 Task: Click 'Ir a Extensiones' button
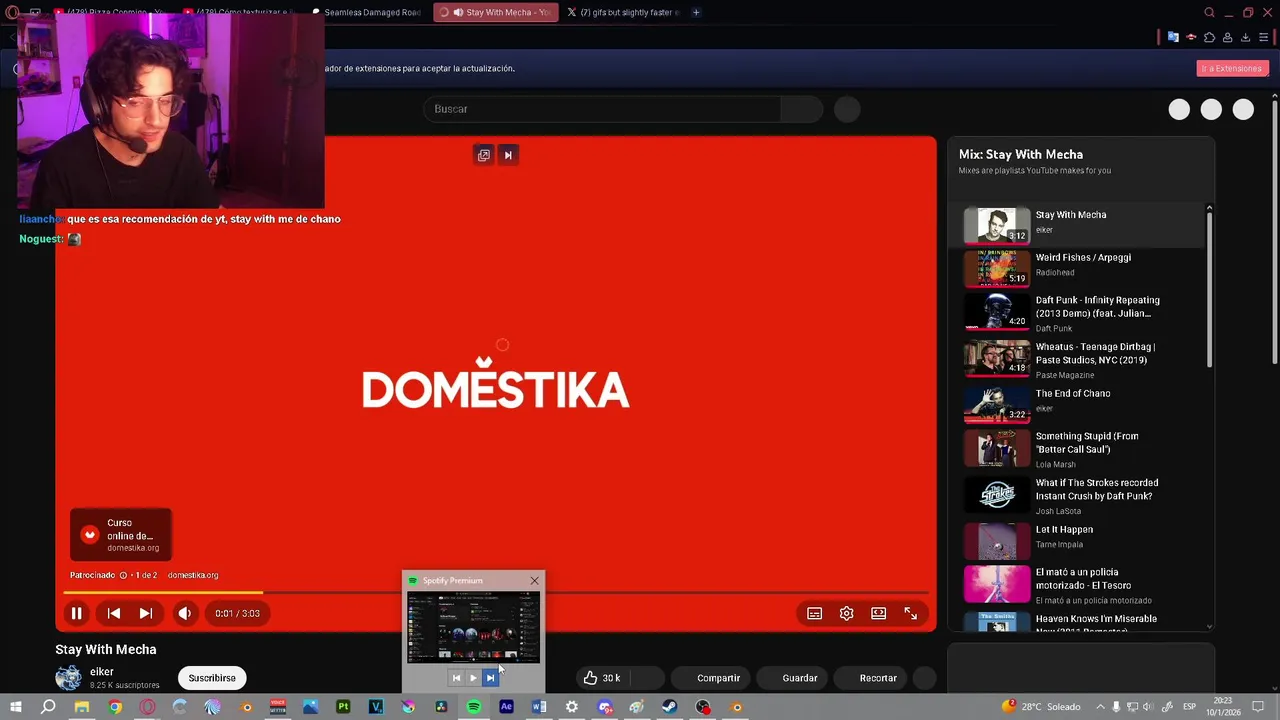1233,68
